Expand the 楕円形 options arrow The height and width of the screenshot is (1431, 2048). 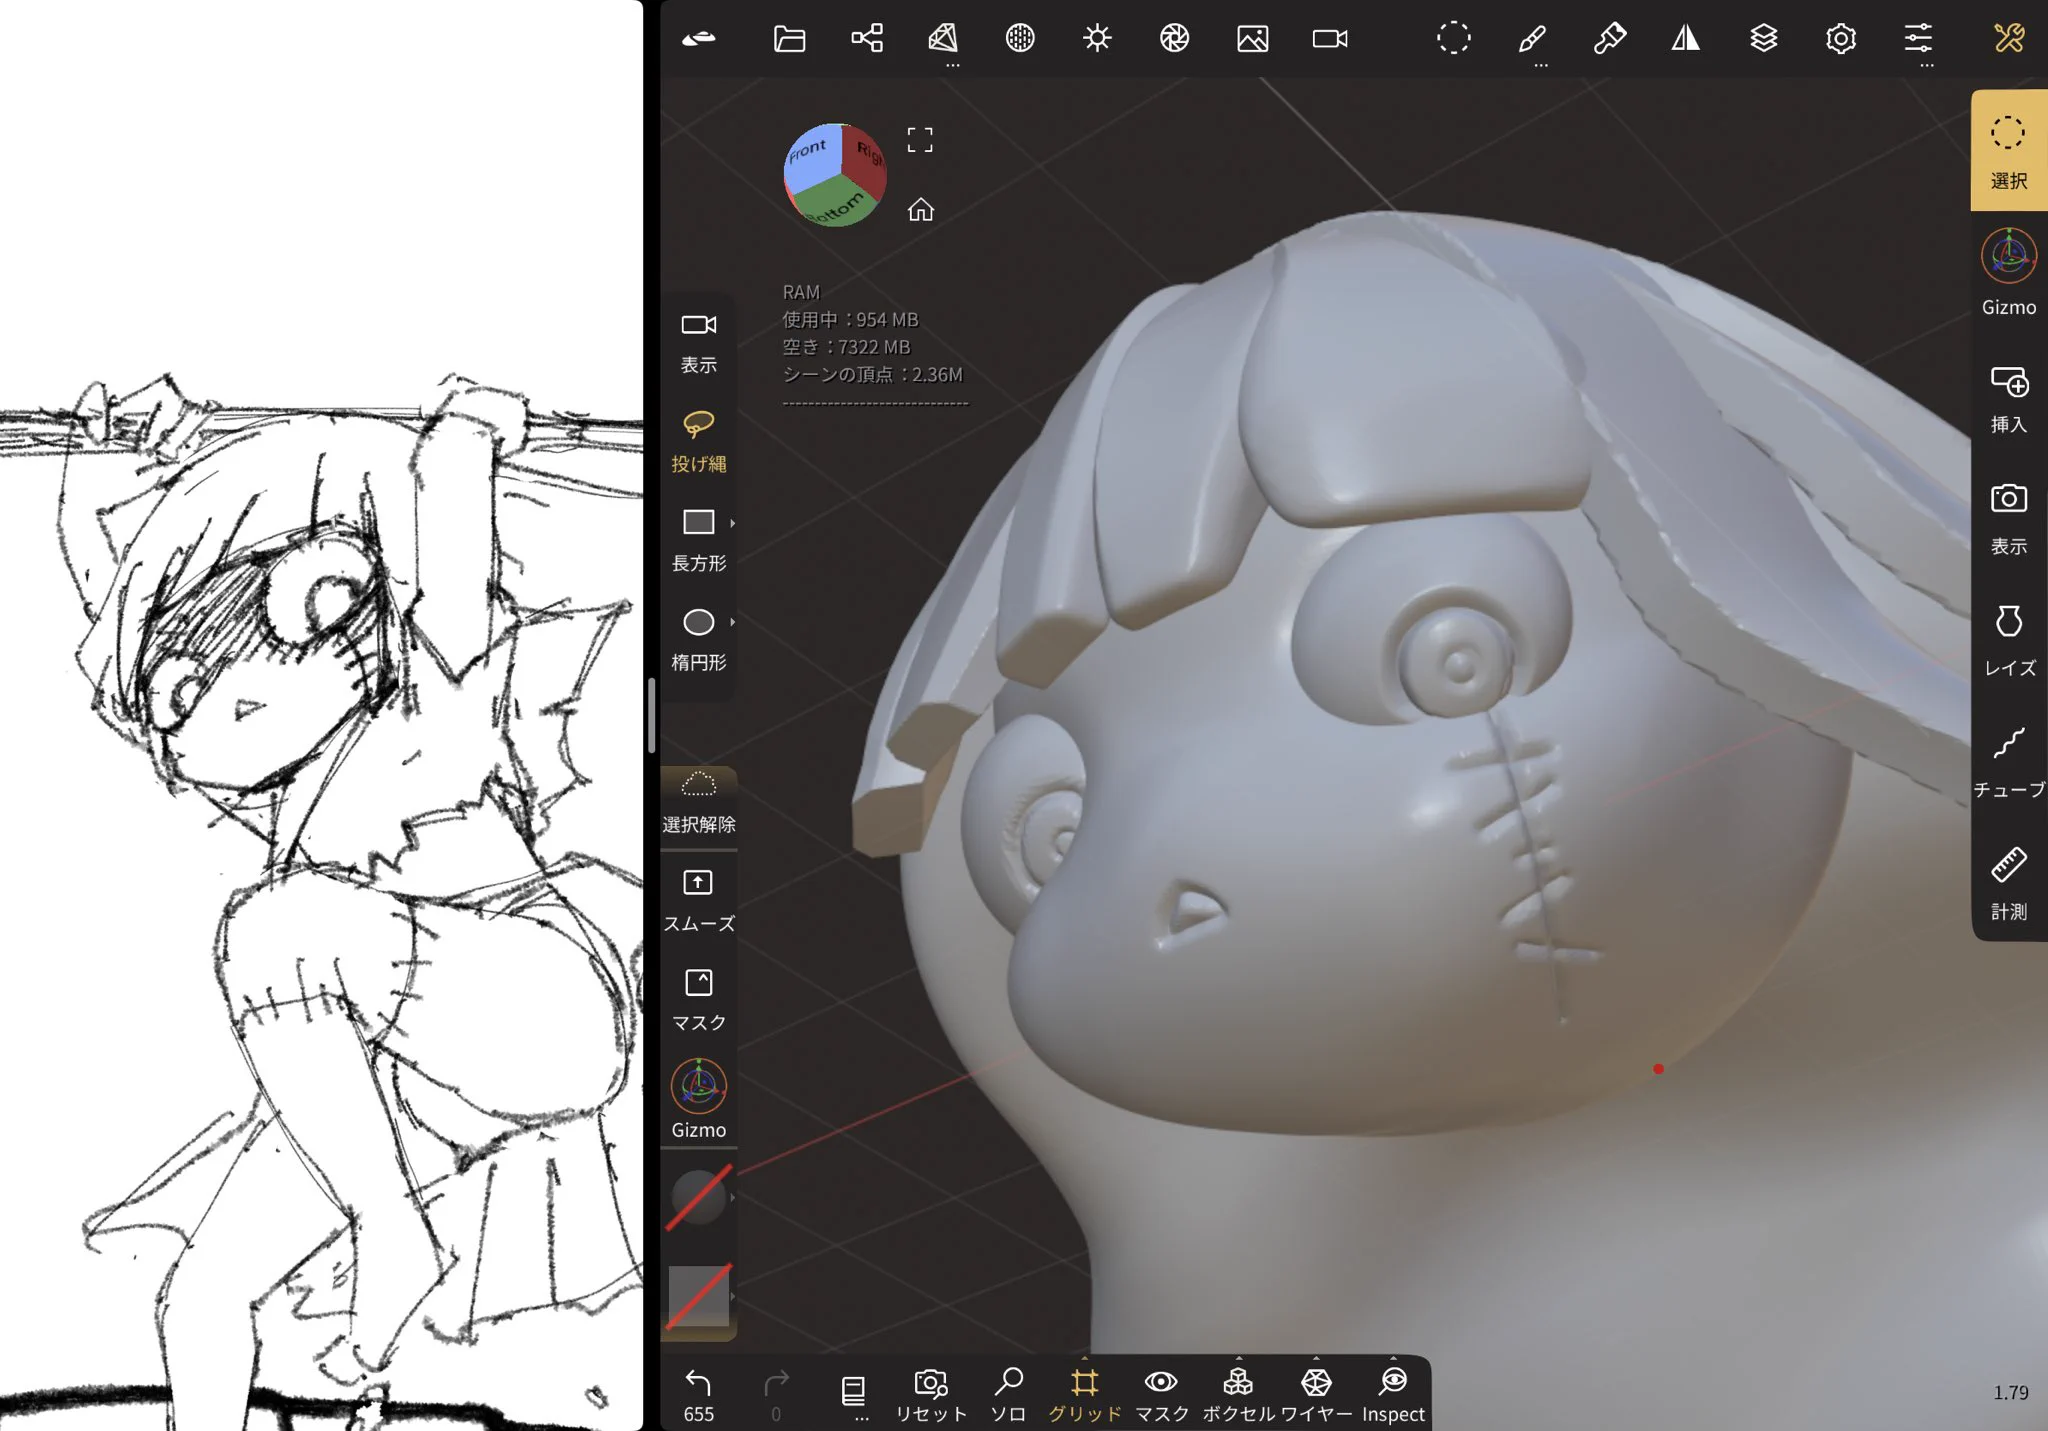pyautogui.click(x=733, y=622)
